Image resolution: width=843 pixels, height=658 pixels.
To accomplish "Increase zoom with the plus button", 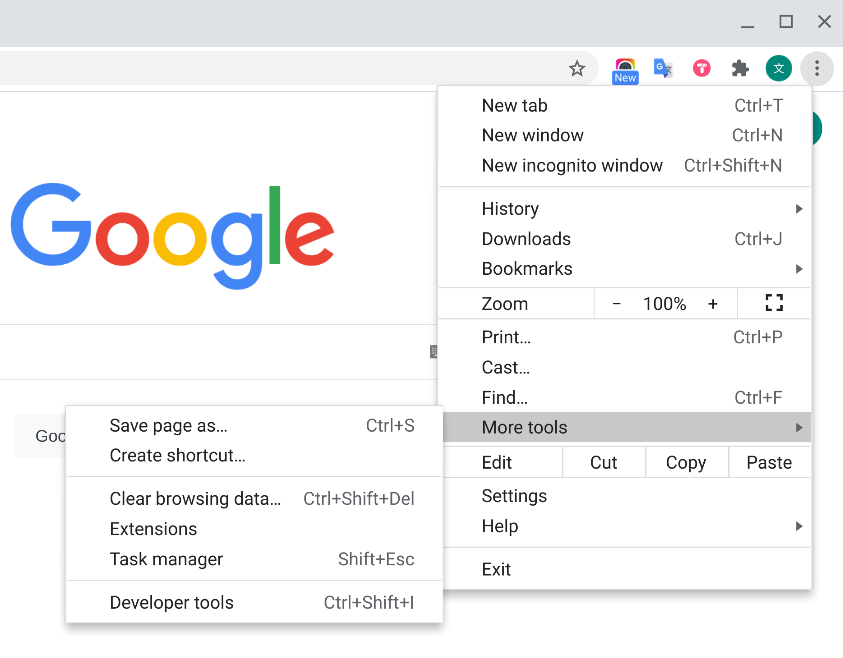I will tap(713, 304).
